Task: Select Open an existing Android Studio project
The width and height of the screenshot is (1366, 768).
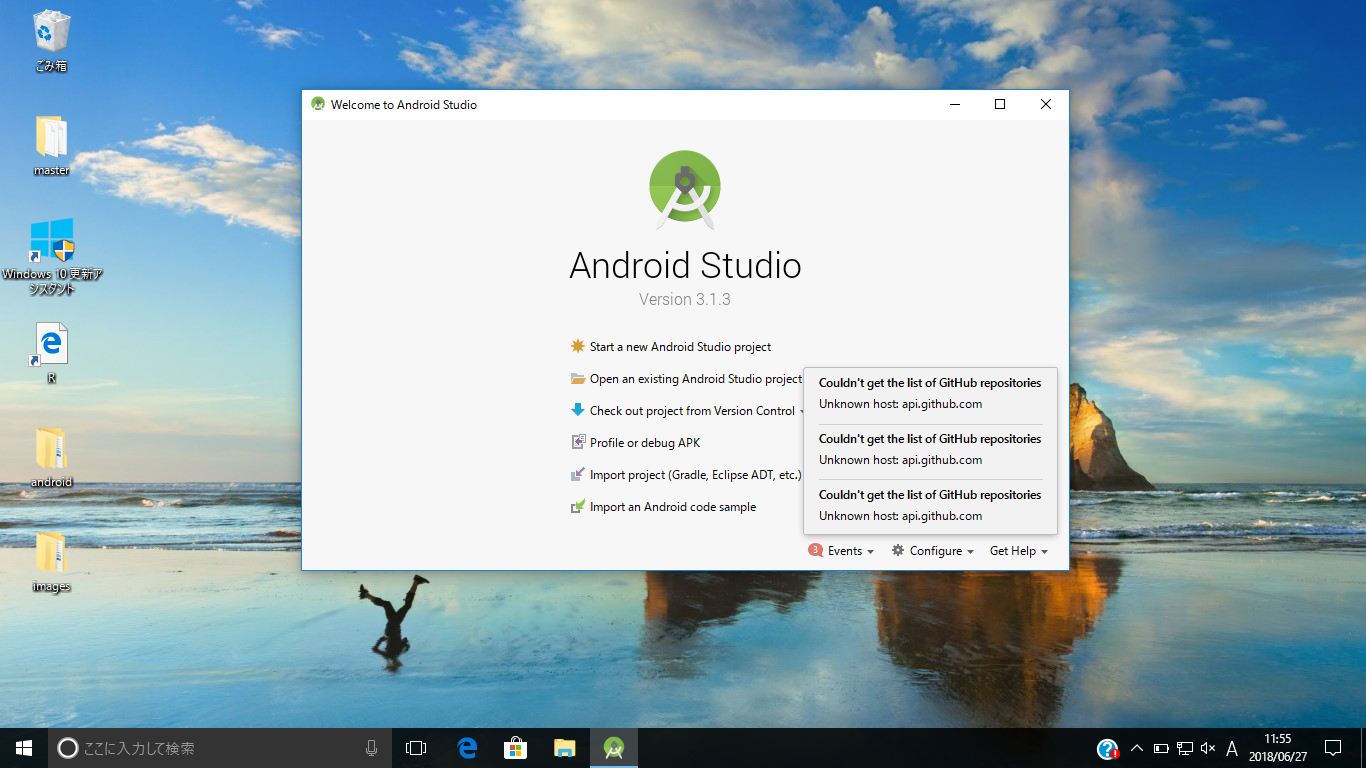Action: (x=695, y=379)
